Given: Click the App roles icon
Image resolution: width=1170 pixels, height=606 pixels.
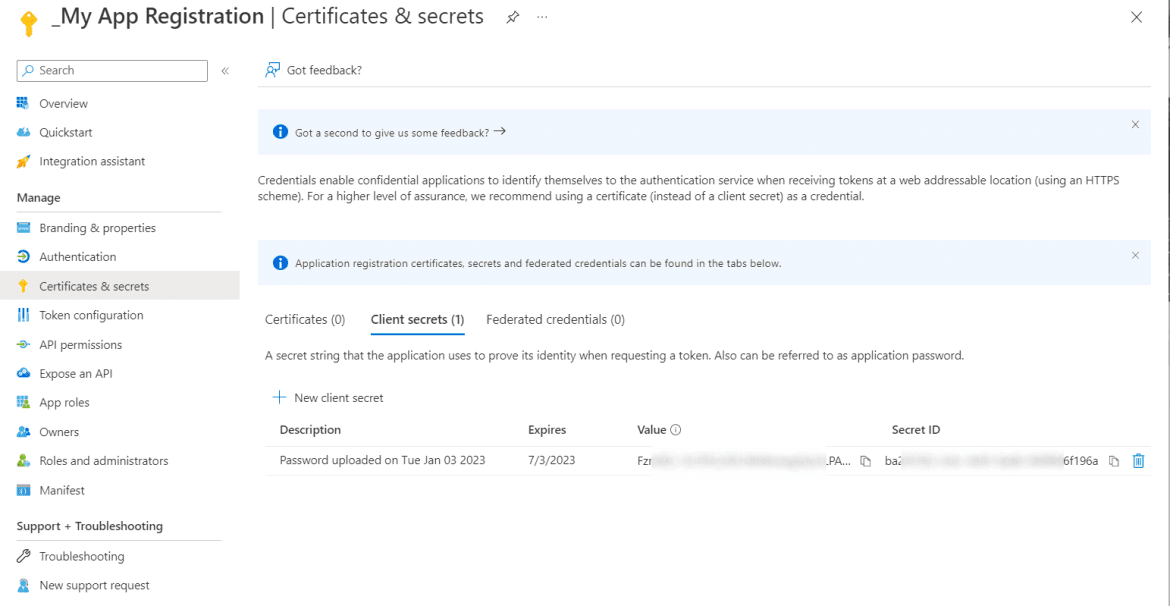Looking at the screenshot, I should [x=23, y=402].
